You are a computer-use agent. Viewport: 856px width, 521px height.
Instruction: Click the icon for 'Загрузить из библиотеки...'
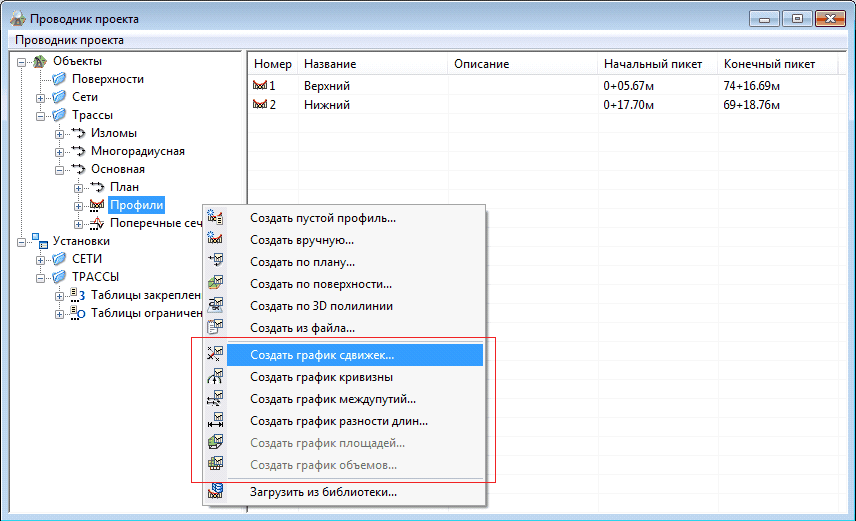(x=214, y=492)
